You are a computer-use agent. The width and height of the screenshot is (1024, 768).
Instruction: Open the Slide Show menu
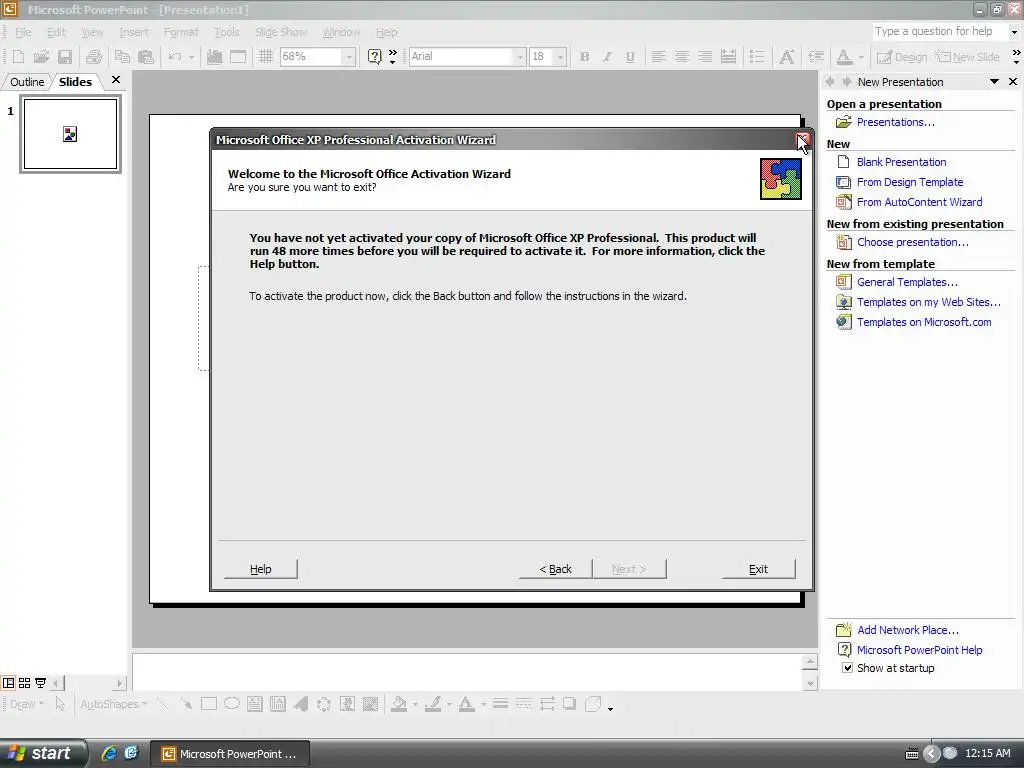pyautogui.click(x=281, y=32)
